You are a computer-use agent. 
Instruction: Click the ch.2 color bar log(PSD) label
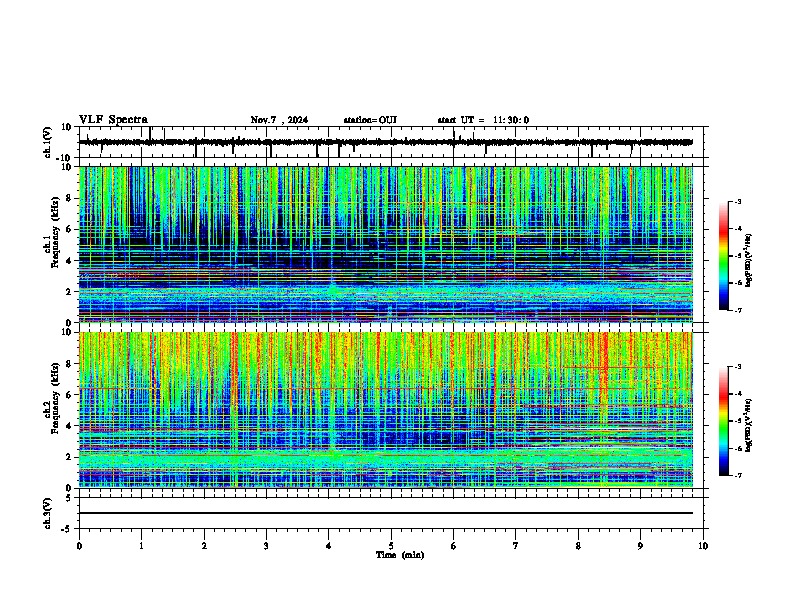[x=749, y=425]
